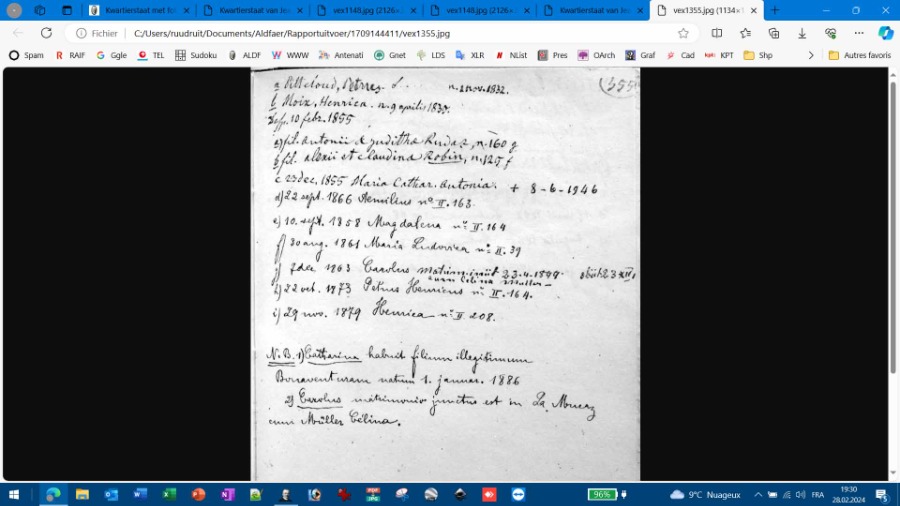The width and height of the screenshot is (900, 506).
Task: Expand the Autres favoris folder
Action: click(859, 55)
